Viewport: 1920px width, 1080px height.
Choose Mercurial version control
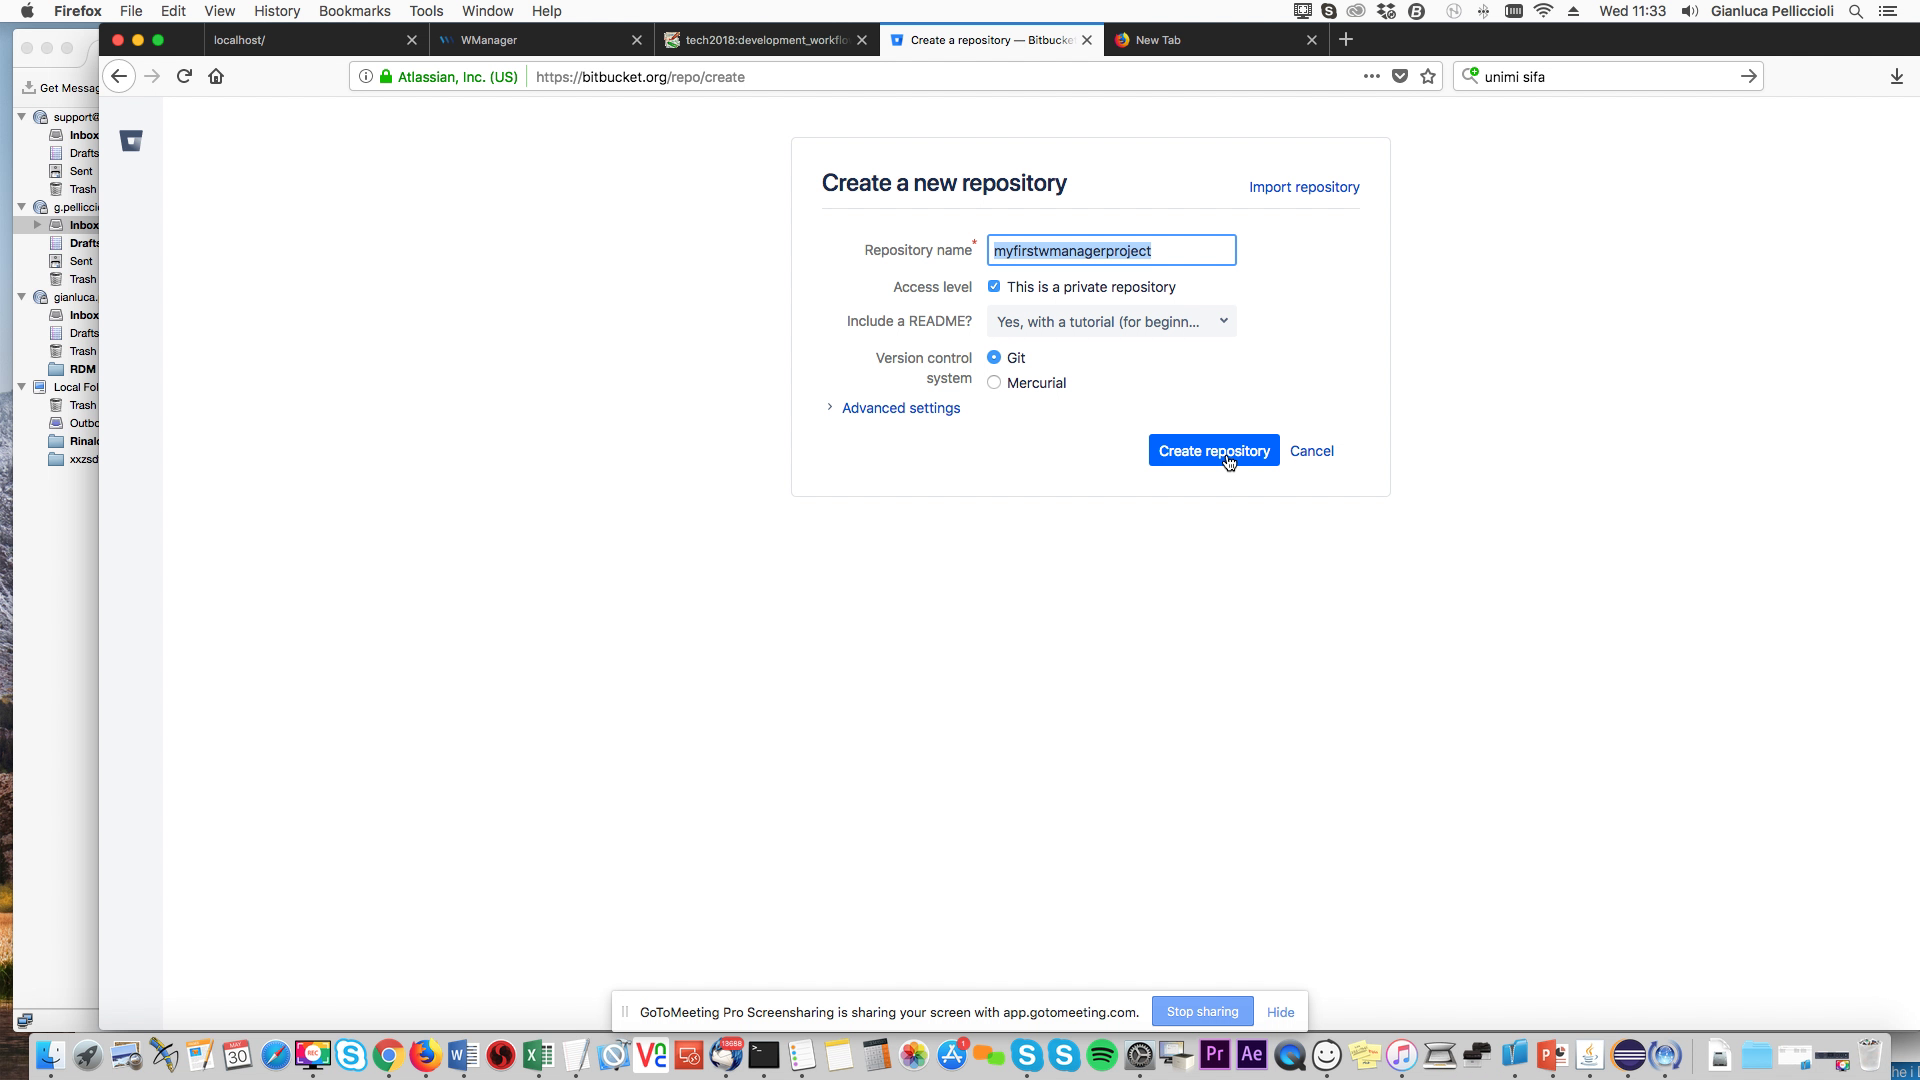(994, 382)
